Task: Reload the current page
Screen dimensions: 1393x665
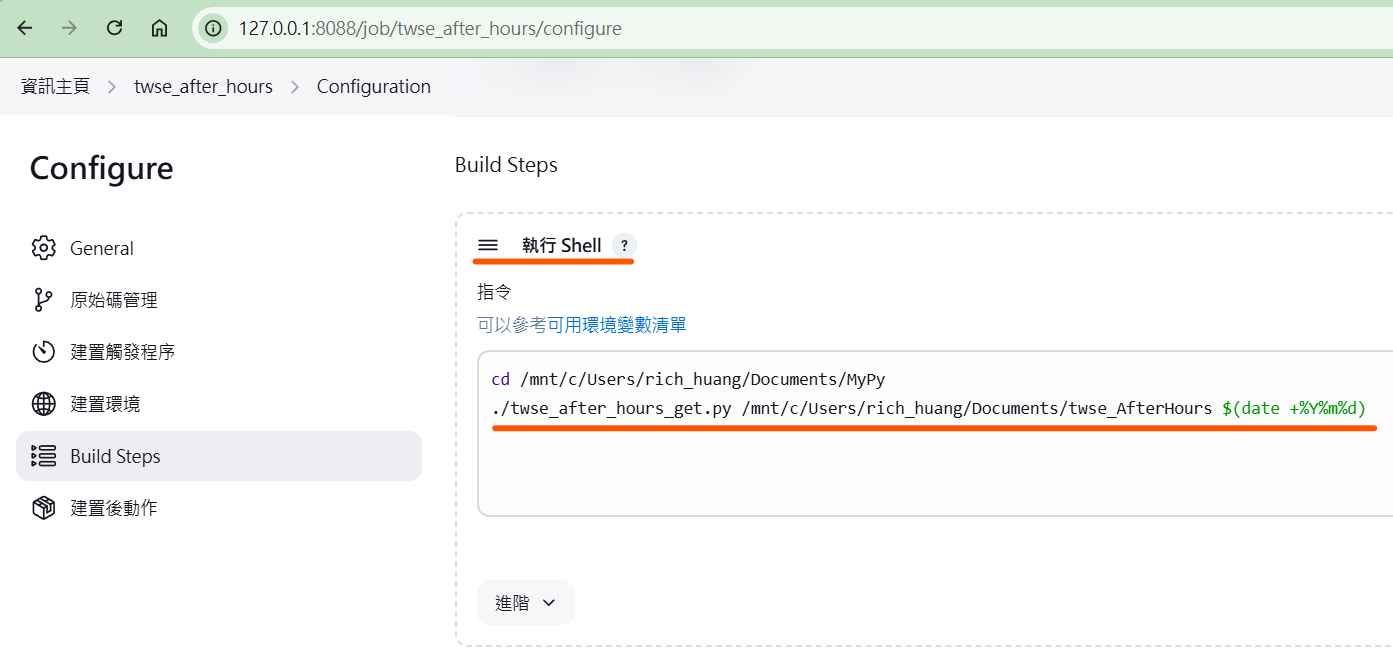Action: click(114, 28)
